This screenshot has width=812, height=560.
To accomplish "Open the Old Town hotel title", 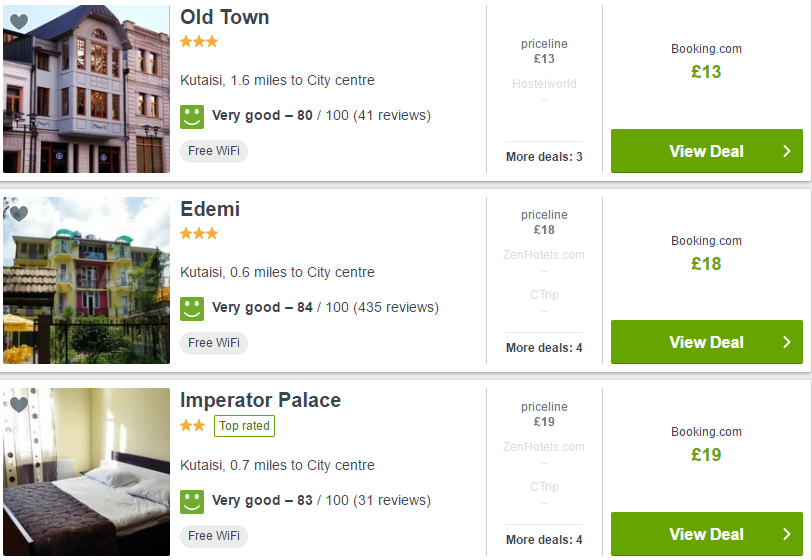I will click(x=225, y=17).
